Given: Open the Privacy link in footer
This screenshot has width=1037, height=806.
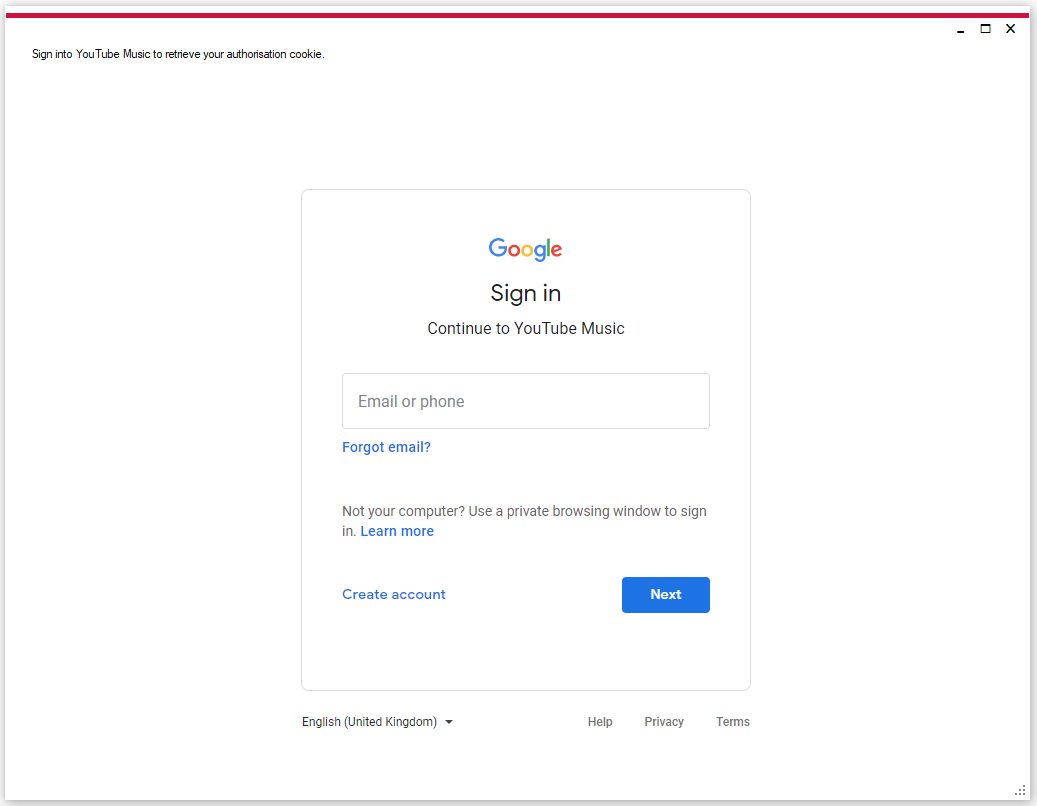Looking at the screenshot, I should [664, 722].
